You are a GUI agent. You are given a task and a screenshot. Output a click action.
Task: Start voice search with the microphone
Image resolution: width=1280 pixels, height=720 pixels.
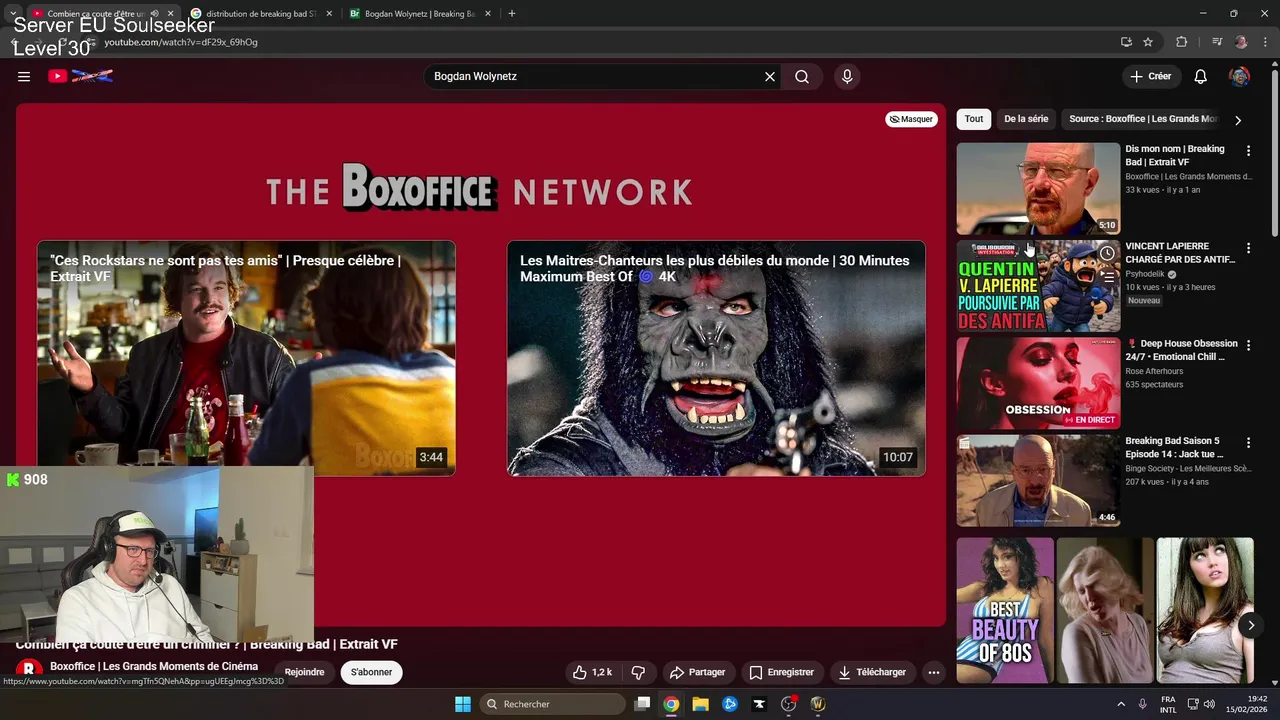click(x=847, y=76)
